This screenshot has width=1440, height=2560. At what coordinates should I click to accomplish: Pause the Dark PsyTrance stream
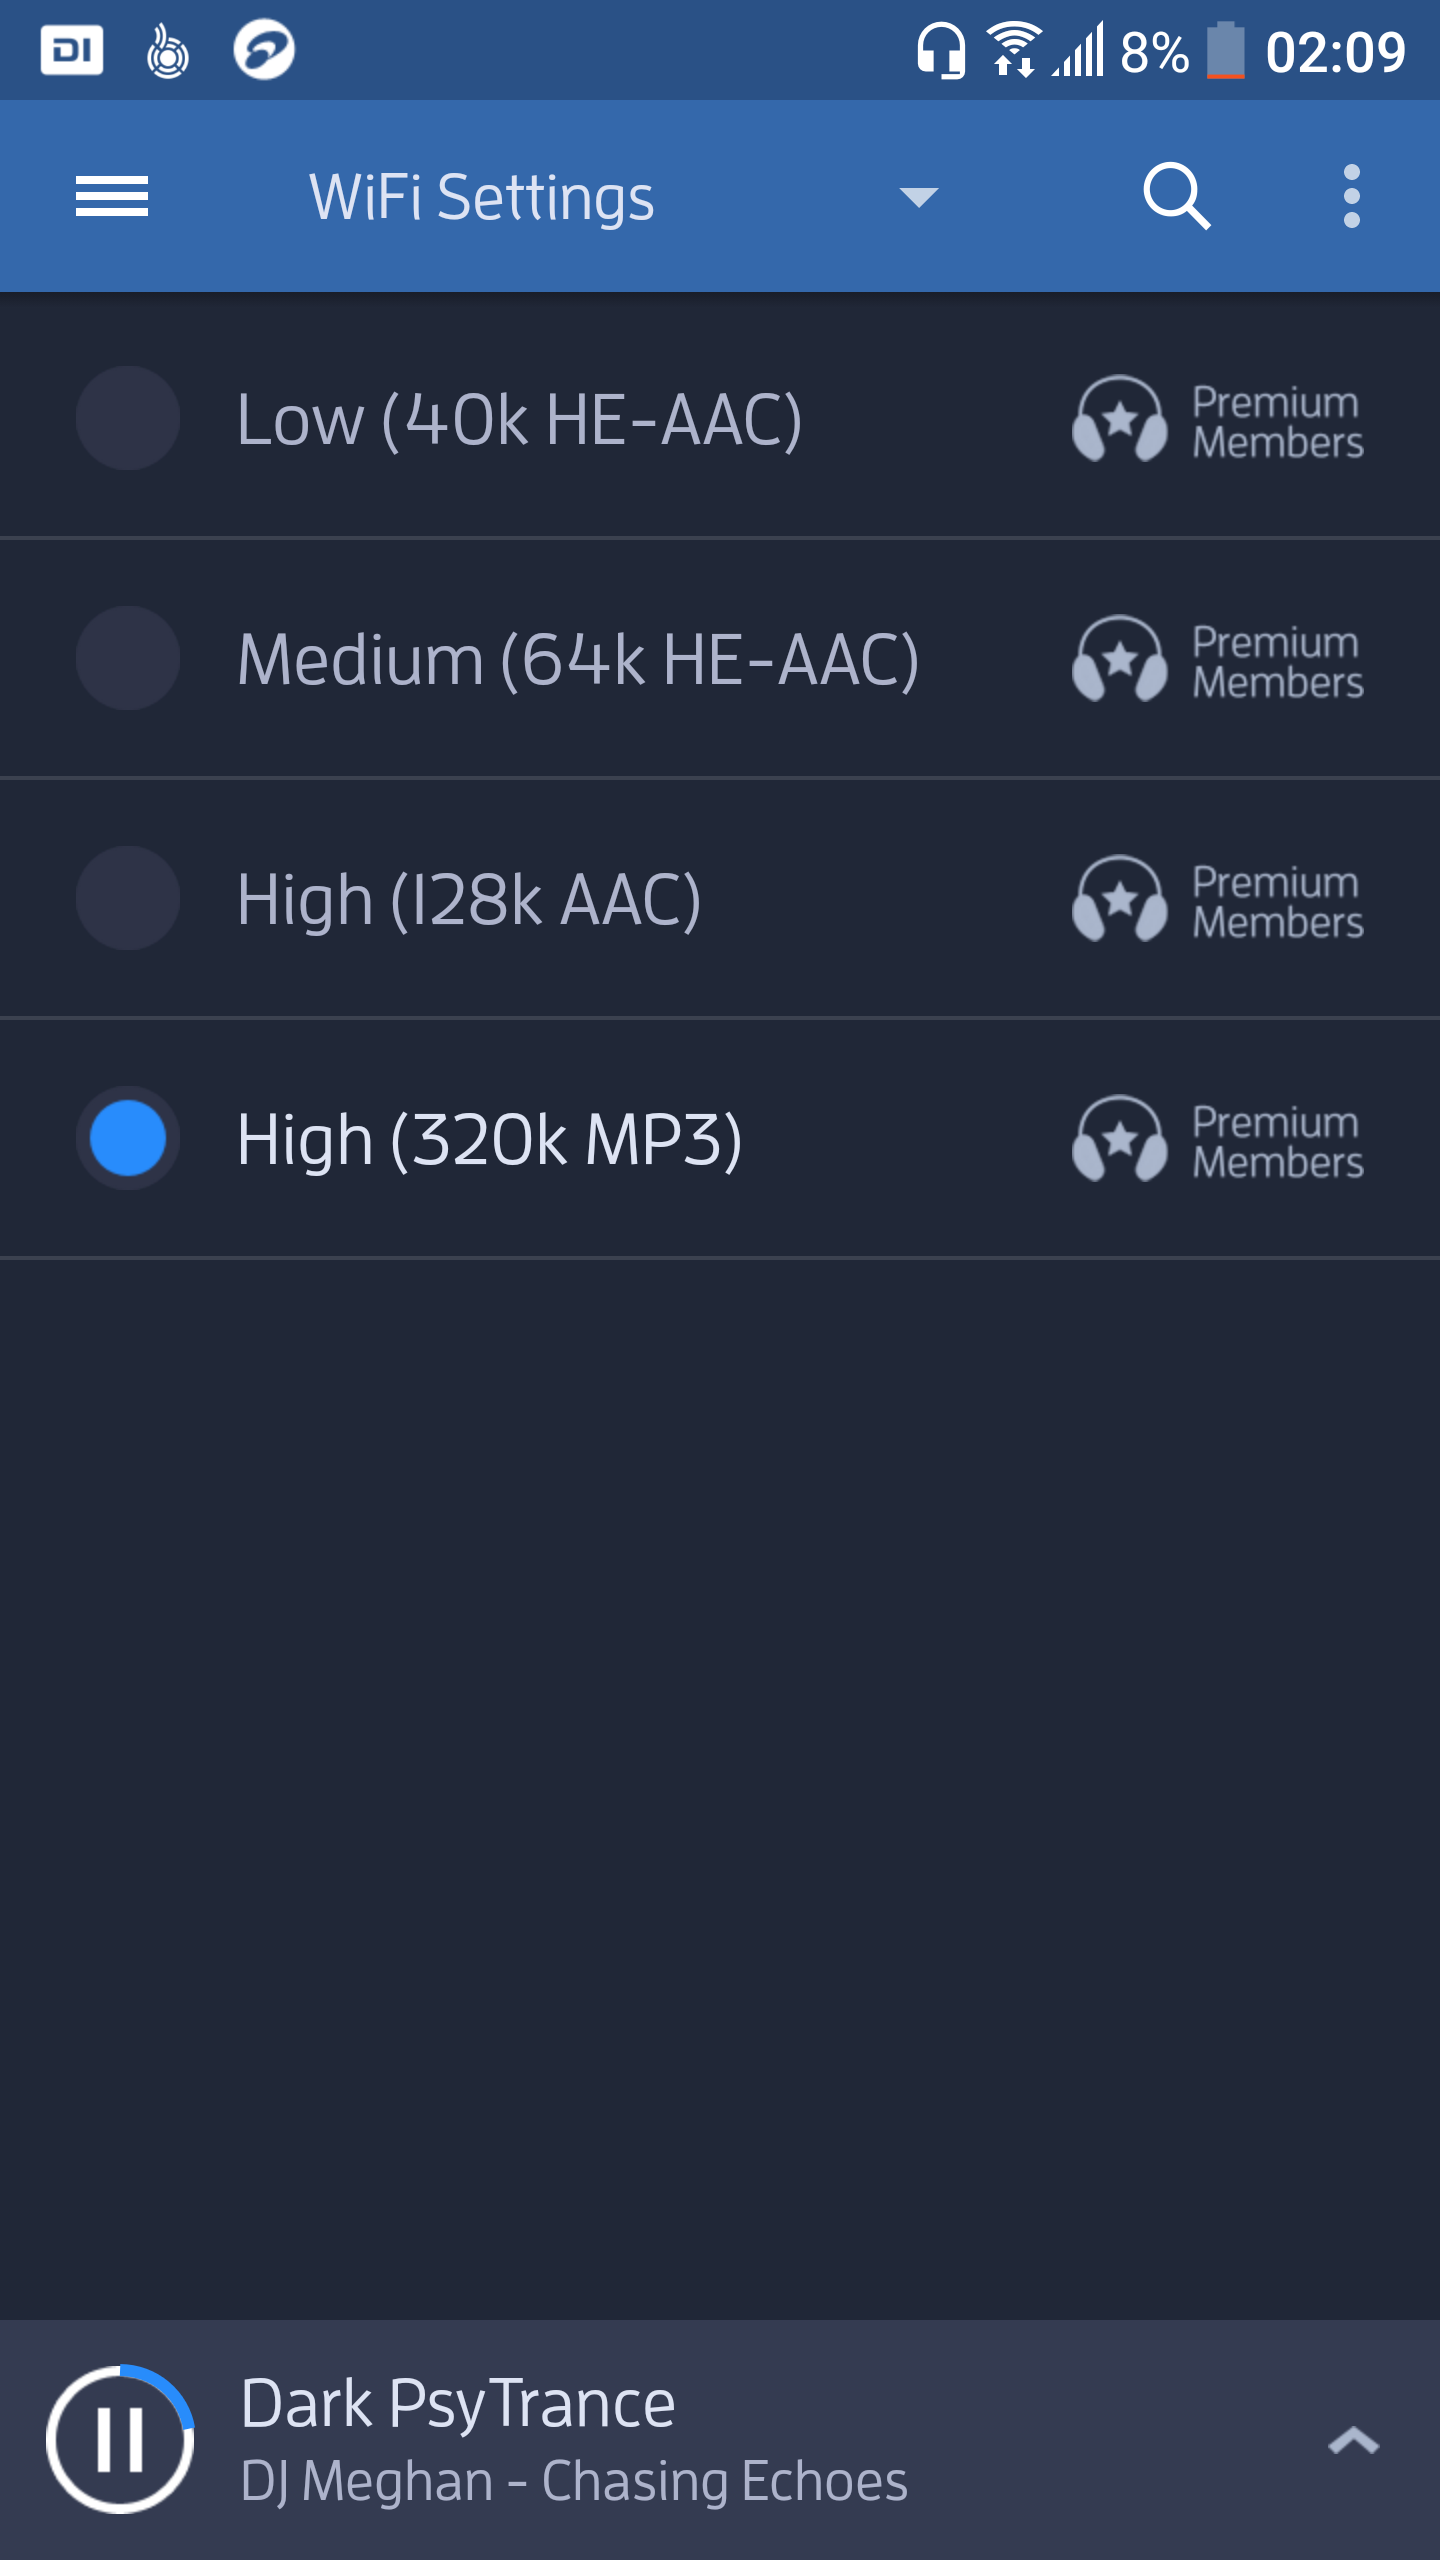(120, 2439)
